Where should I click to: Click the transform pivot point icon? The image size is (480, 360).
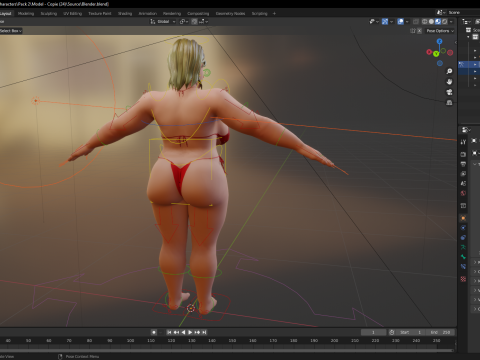[184, 21]
